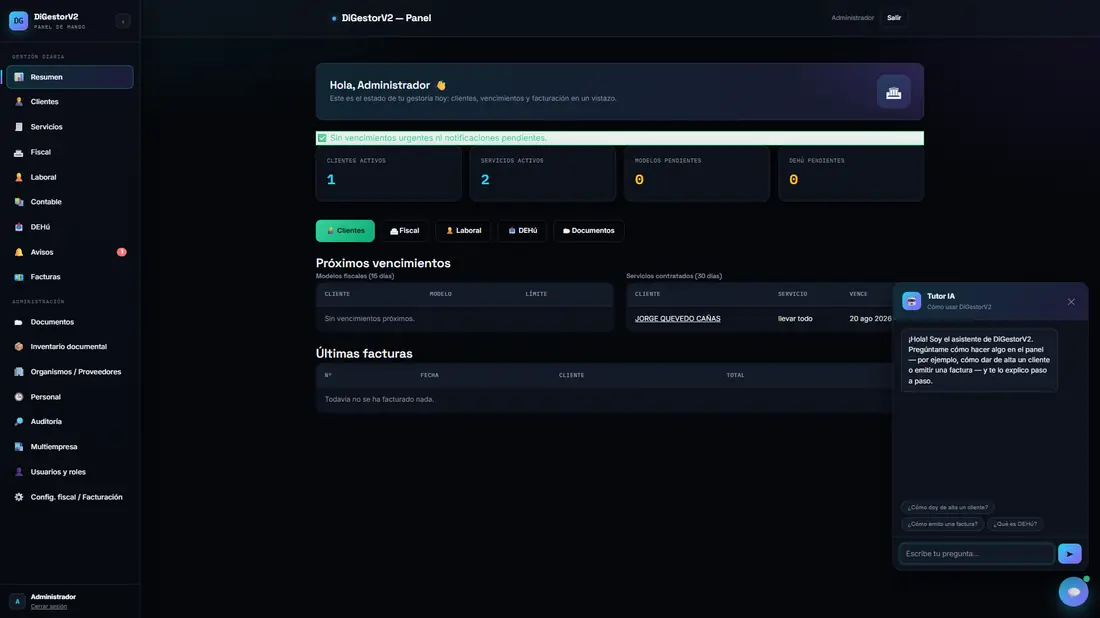Open the Fiscal sidebar icon

[x=19, y=152]
